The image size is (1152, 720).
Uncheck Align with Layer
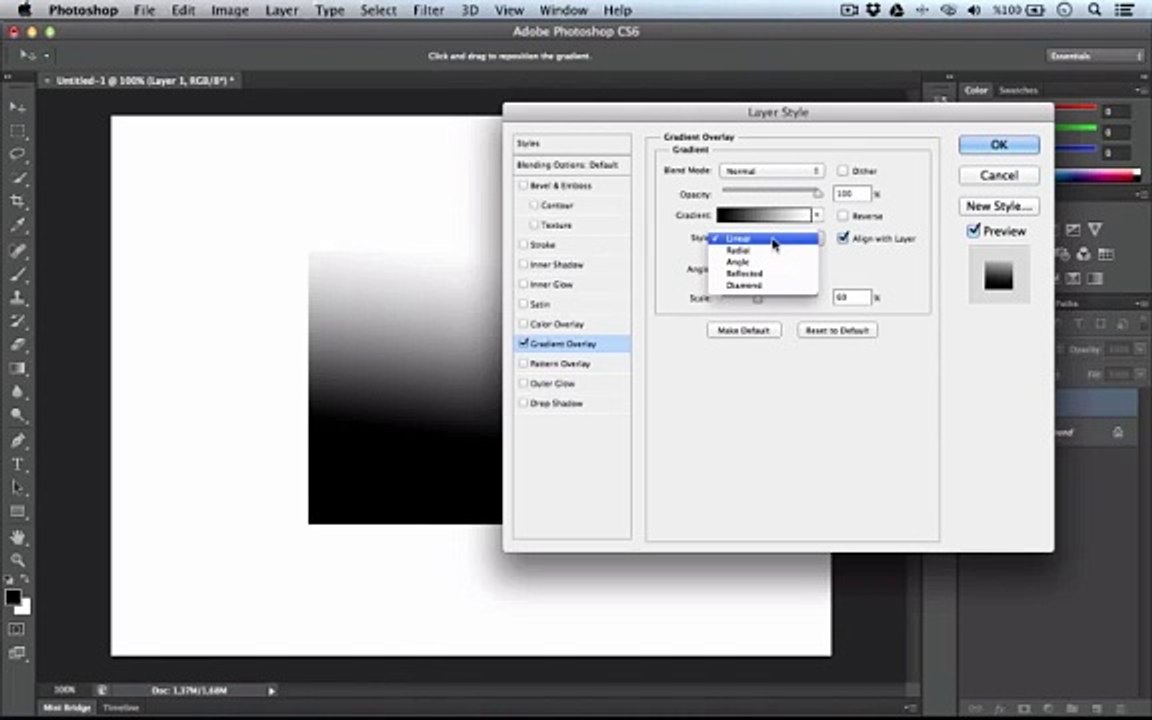[843, 237]
